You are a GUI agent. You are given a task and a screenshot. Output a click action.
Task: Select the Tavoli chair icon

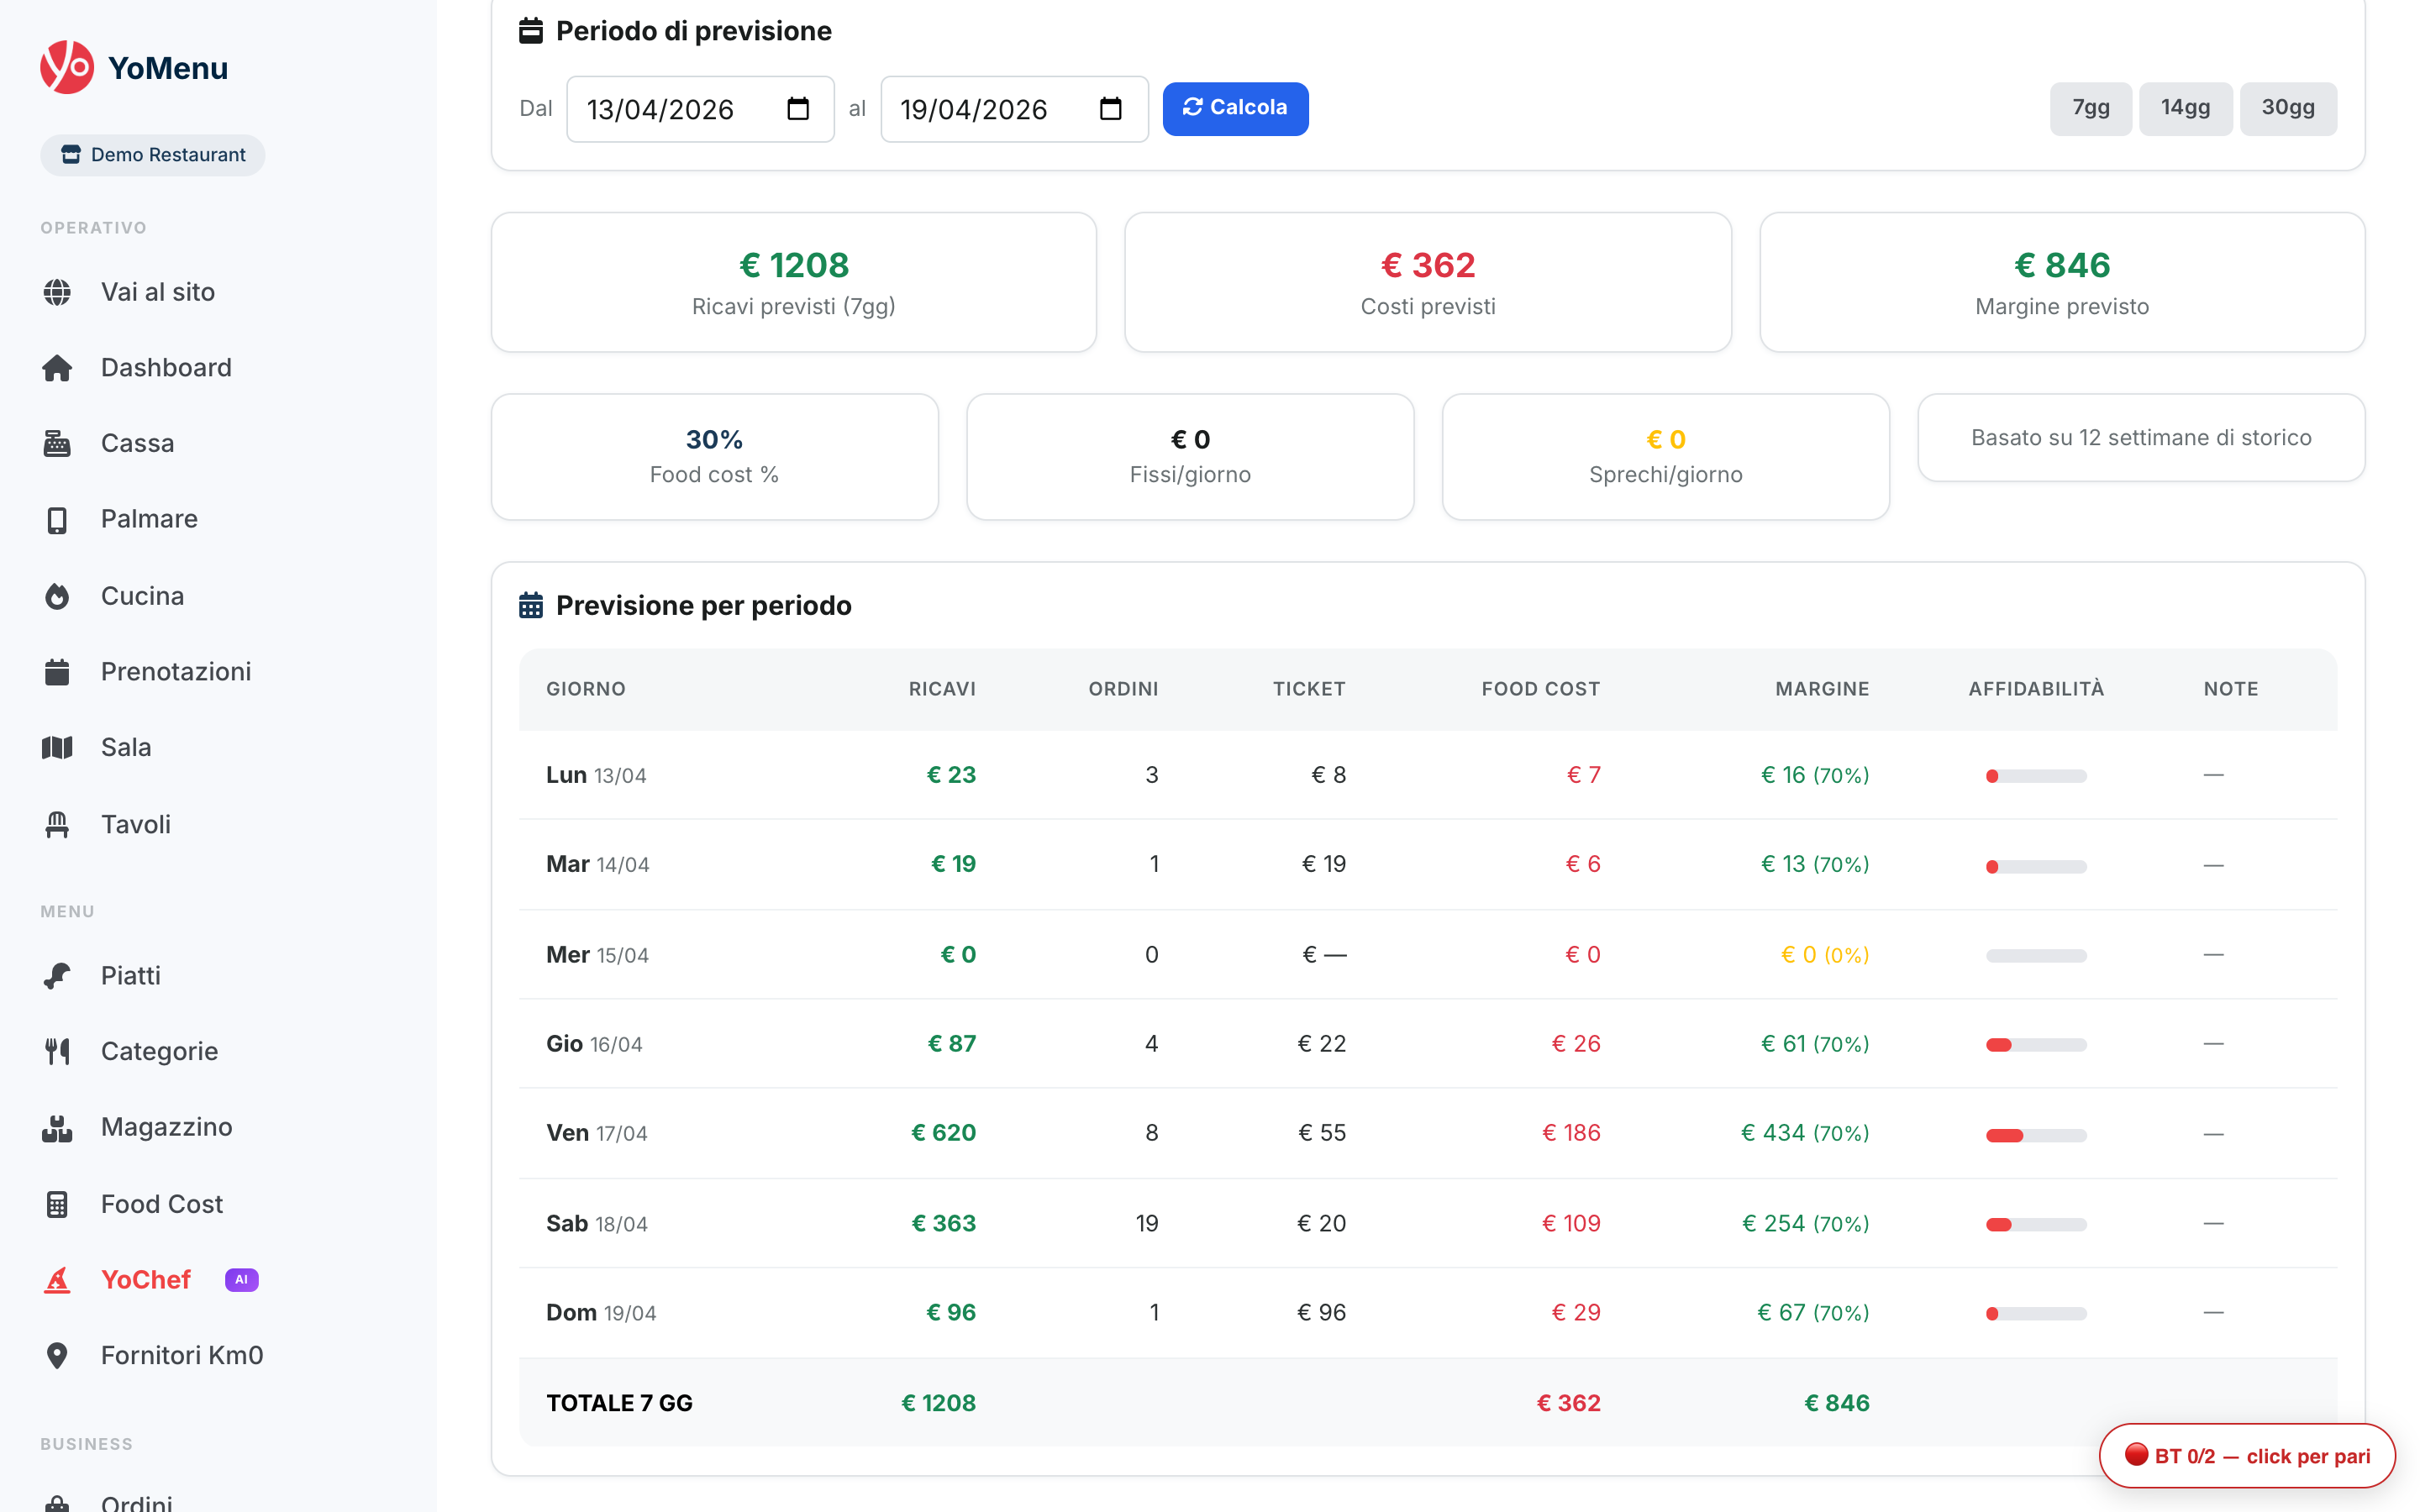tap(57, 824)
